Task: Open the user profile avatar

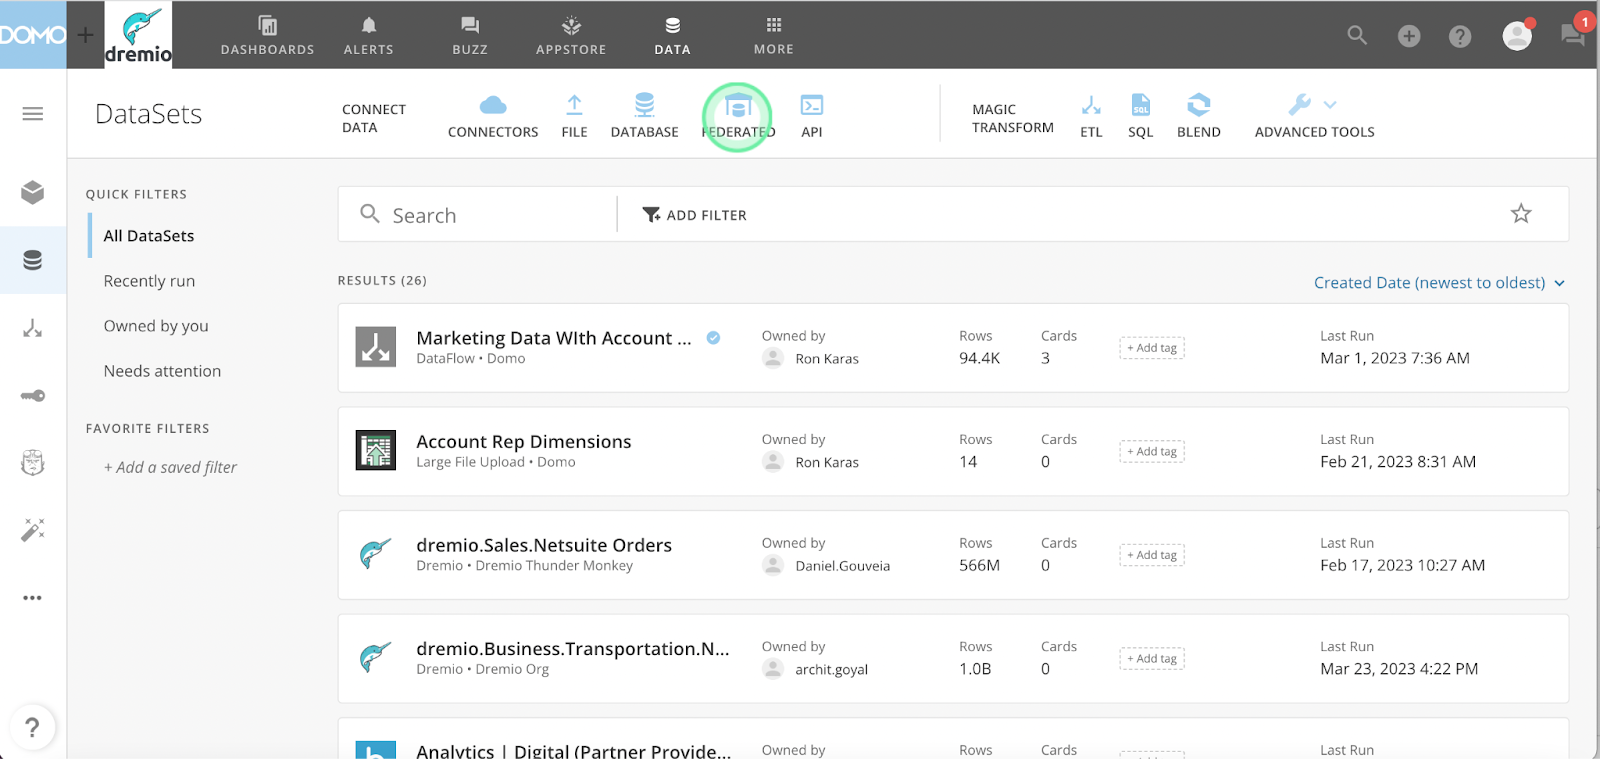Action: pos(1517,35)
